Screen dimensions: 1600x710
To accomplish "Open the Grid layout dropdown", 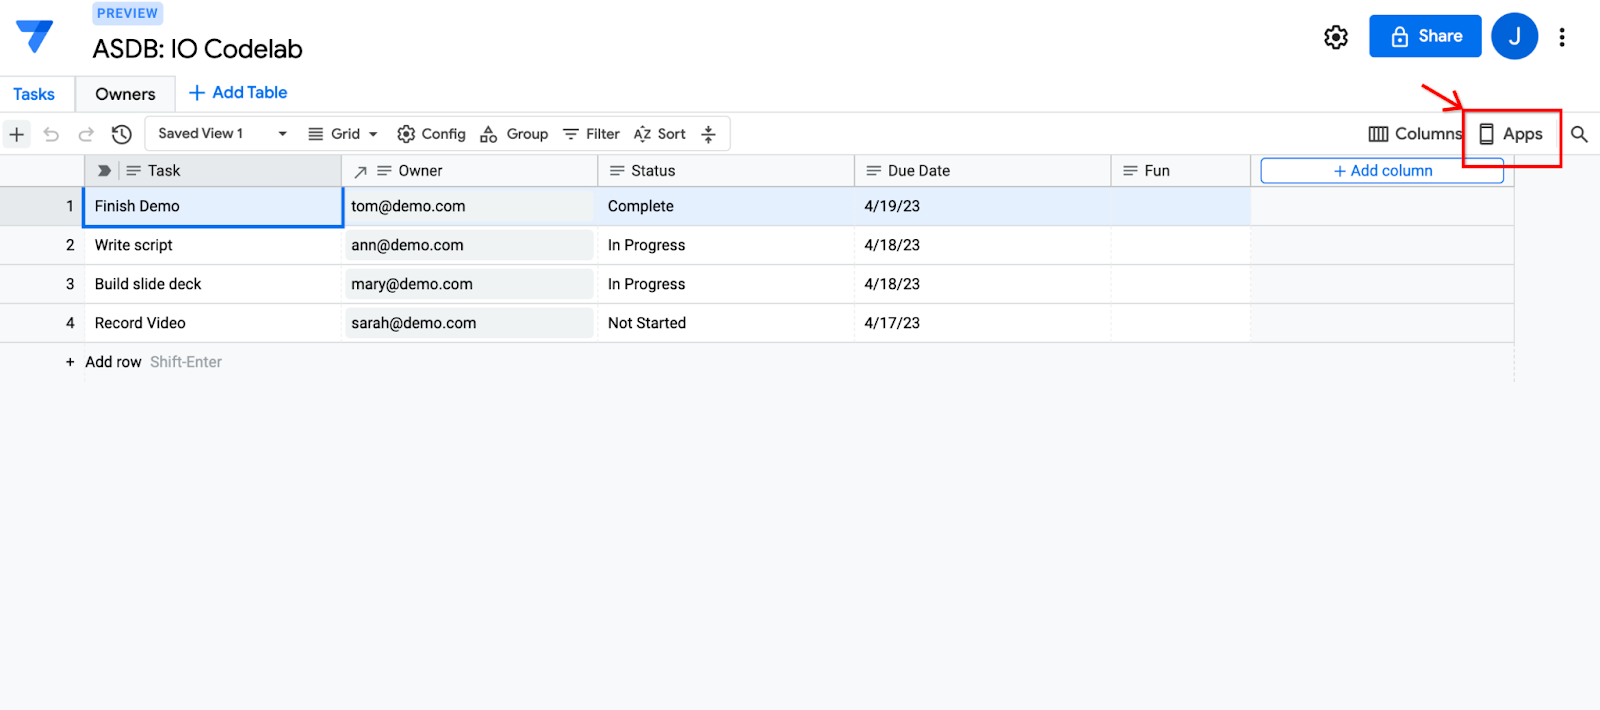I will (x=343, y=134).
